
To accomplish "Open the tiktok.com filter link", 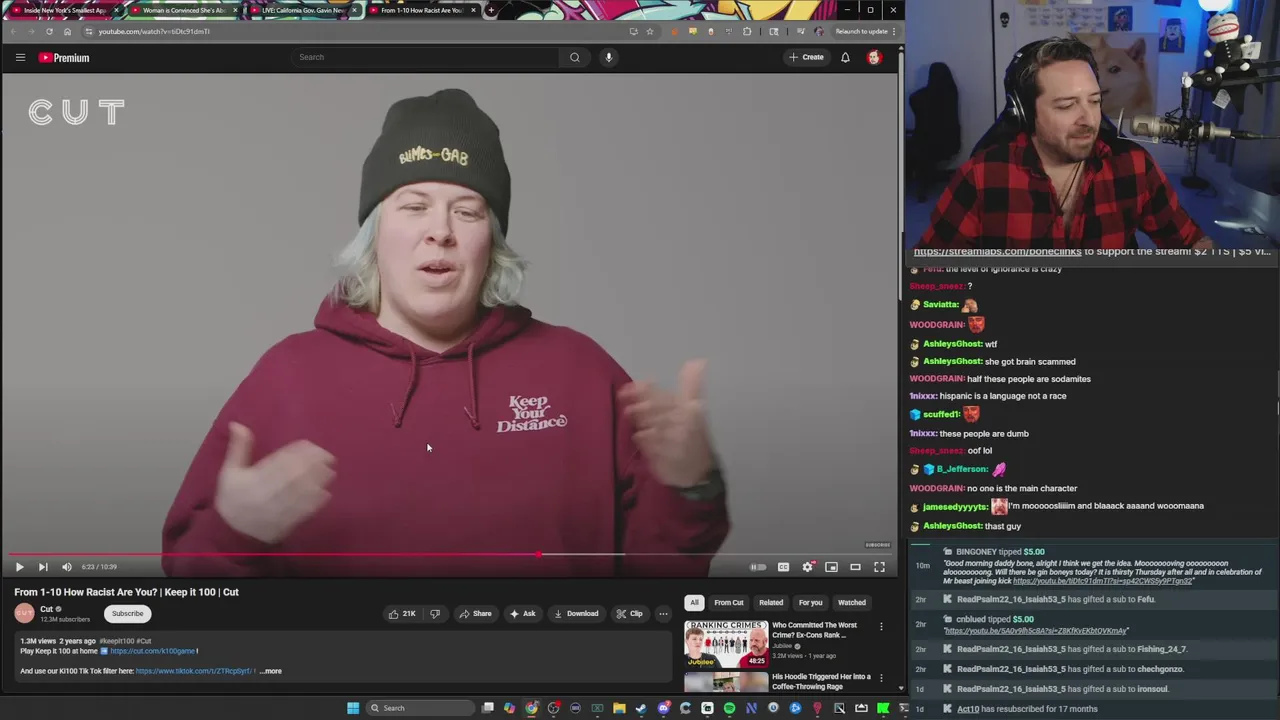I will tap(196, 671).
